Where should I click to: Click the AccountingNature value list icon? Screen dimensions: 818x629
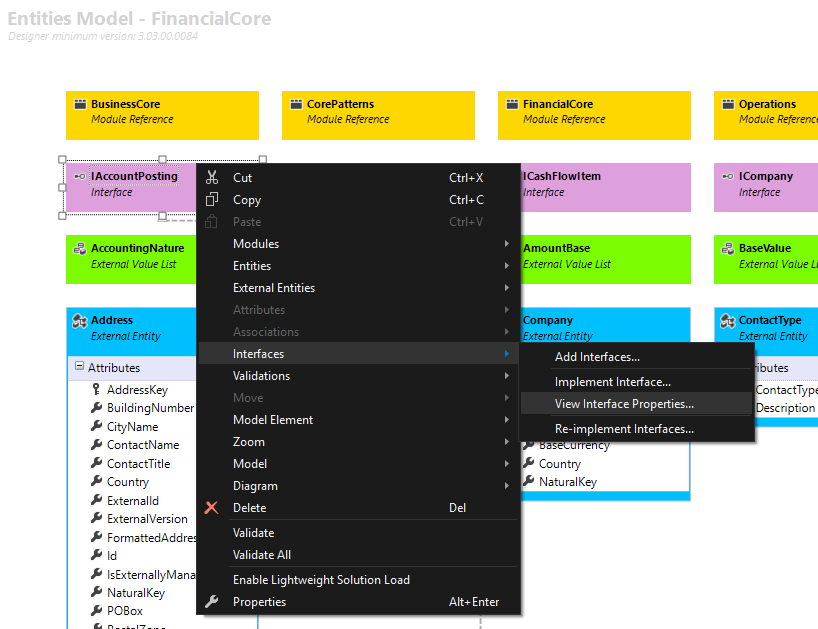pos(80,248)
